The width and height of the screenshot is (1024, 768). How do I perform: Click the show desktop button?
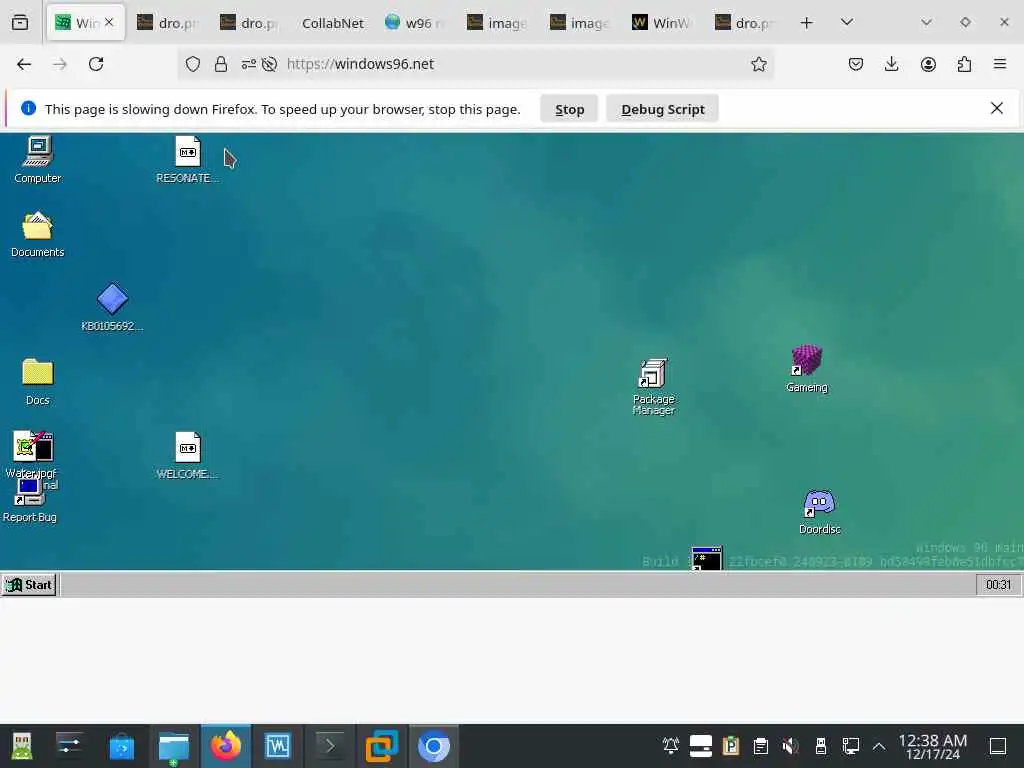pyautogui.click(x=998, y=746)
